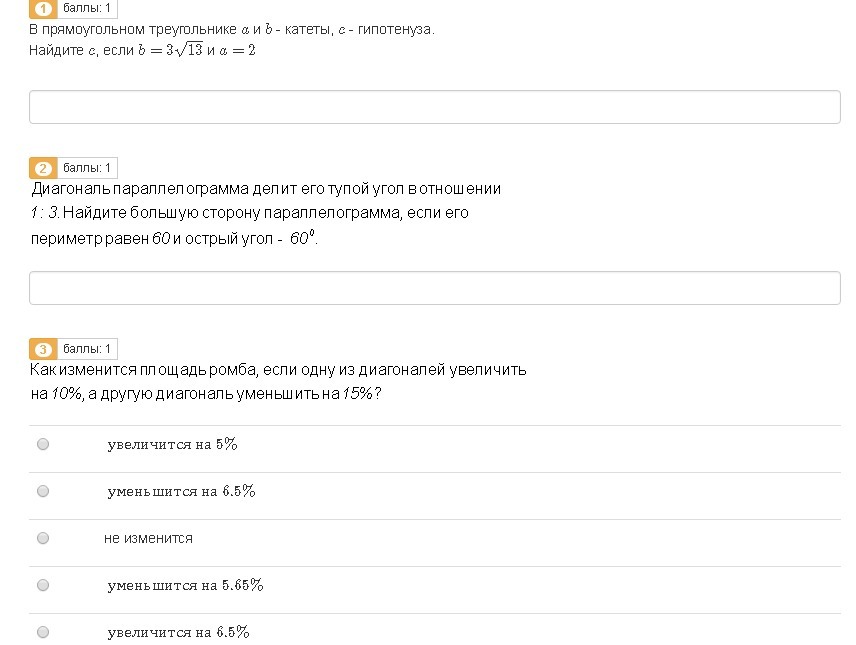Click the answer text 'уменьшится на 6.5%'
856x645 pixels.
181,491
